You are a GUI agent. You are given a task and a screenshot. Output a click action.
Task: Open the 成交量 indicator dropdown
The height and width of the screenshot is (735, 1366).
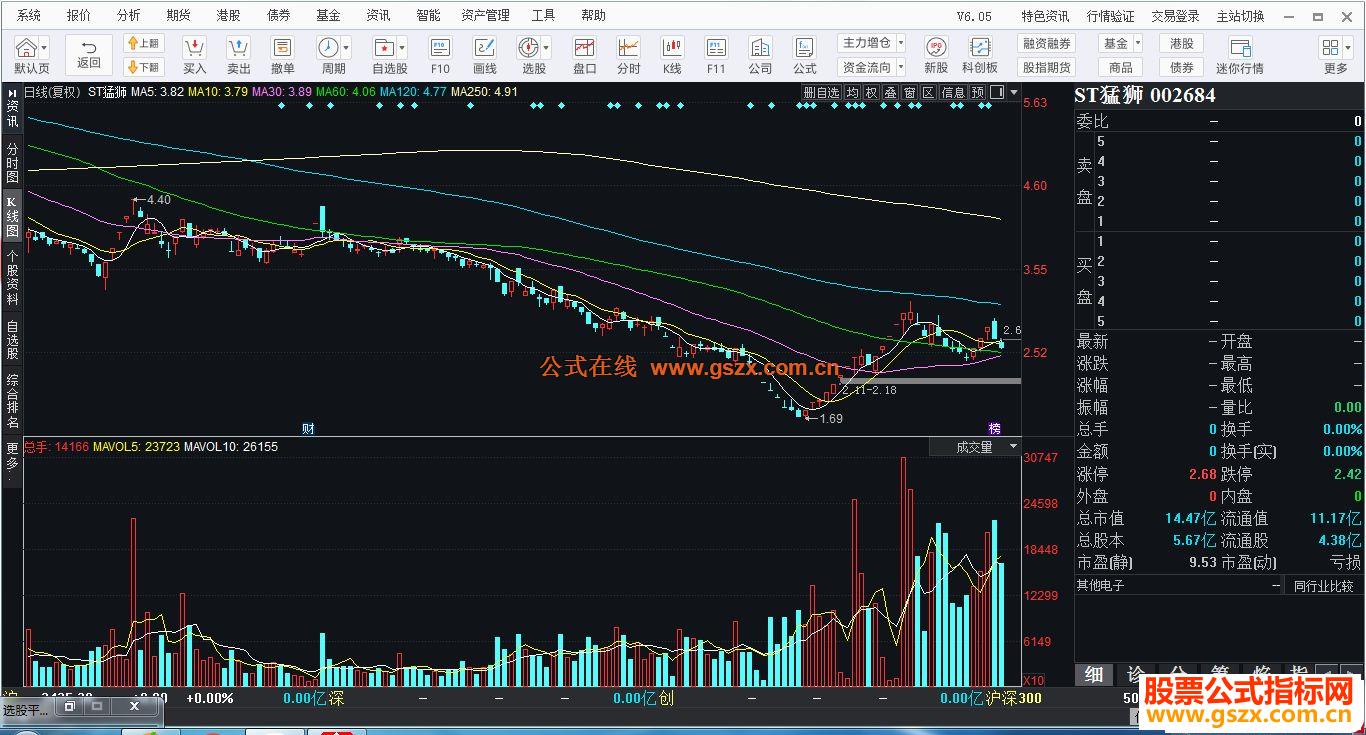pos(974,447)
